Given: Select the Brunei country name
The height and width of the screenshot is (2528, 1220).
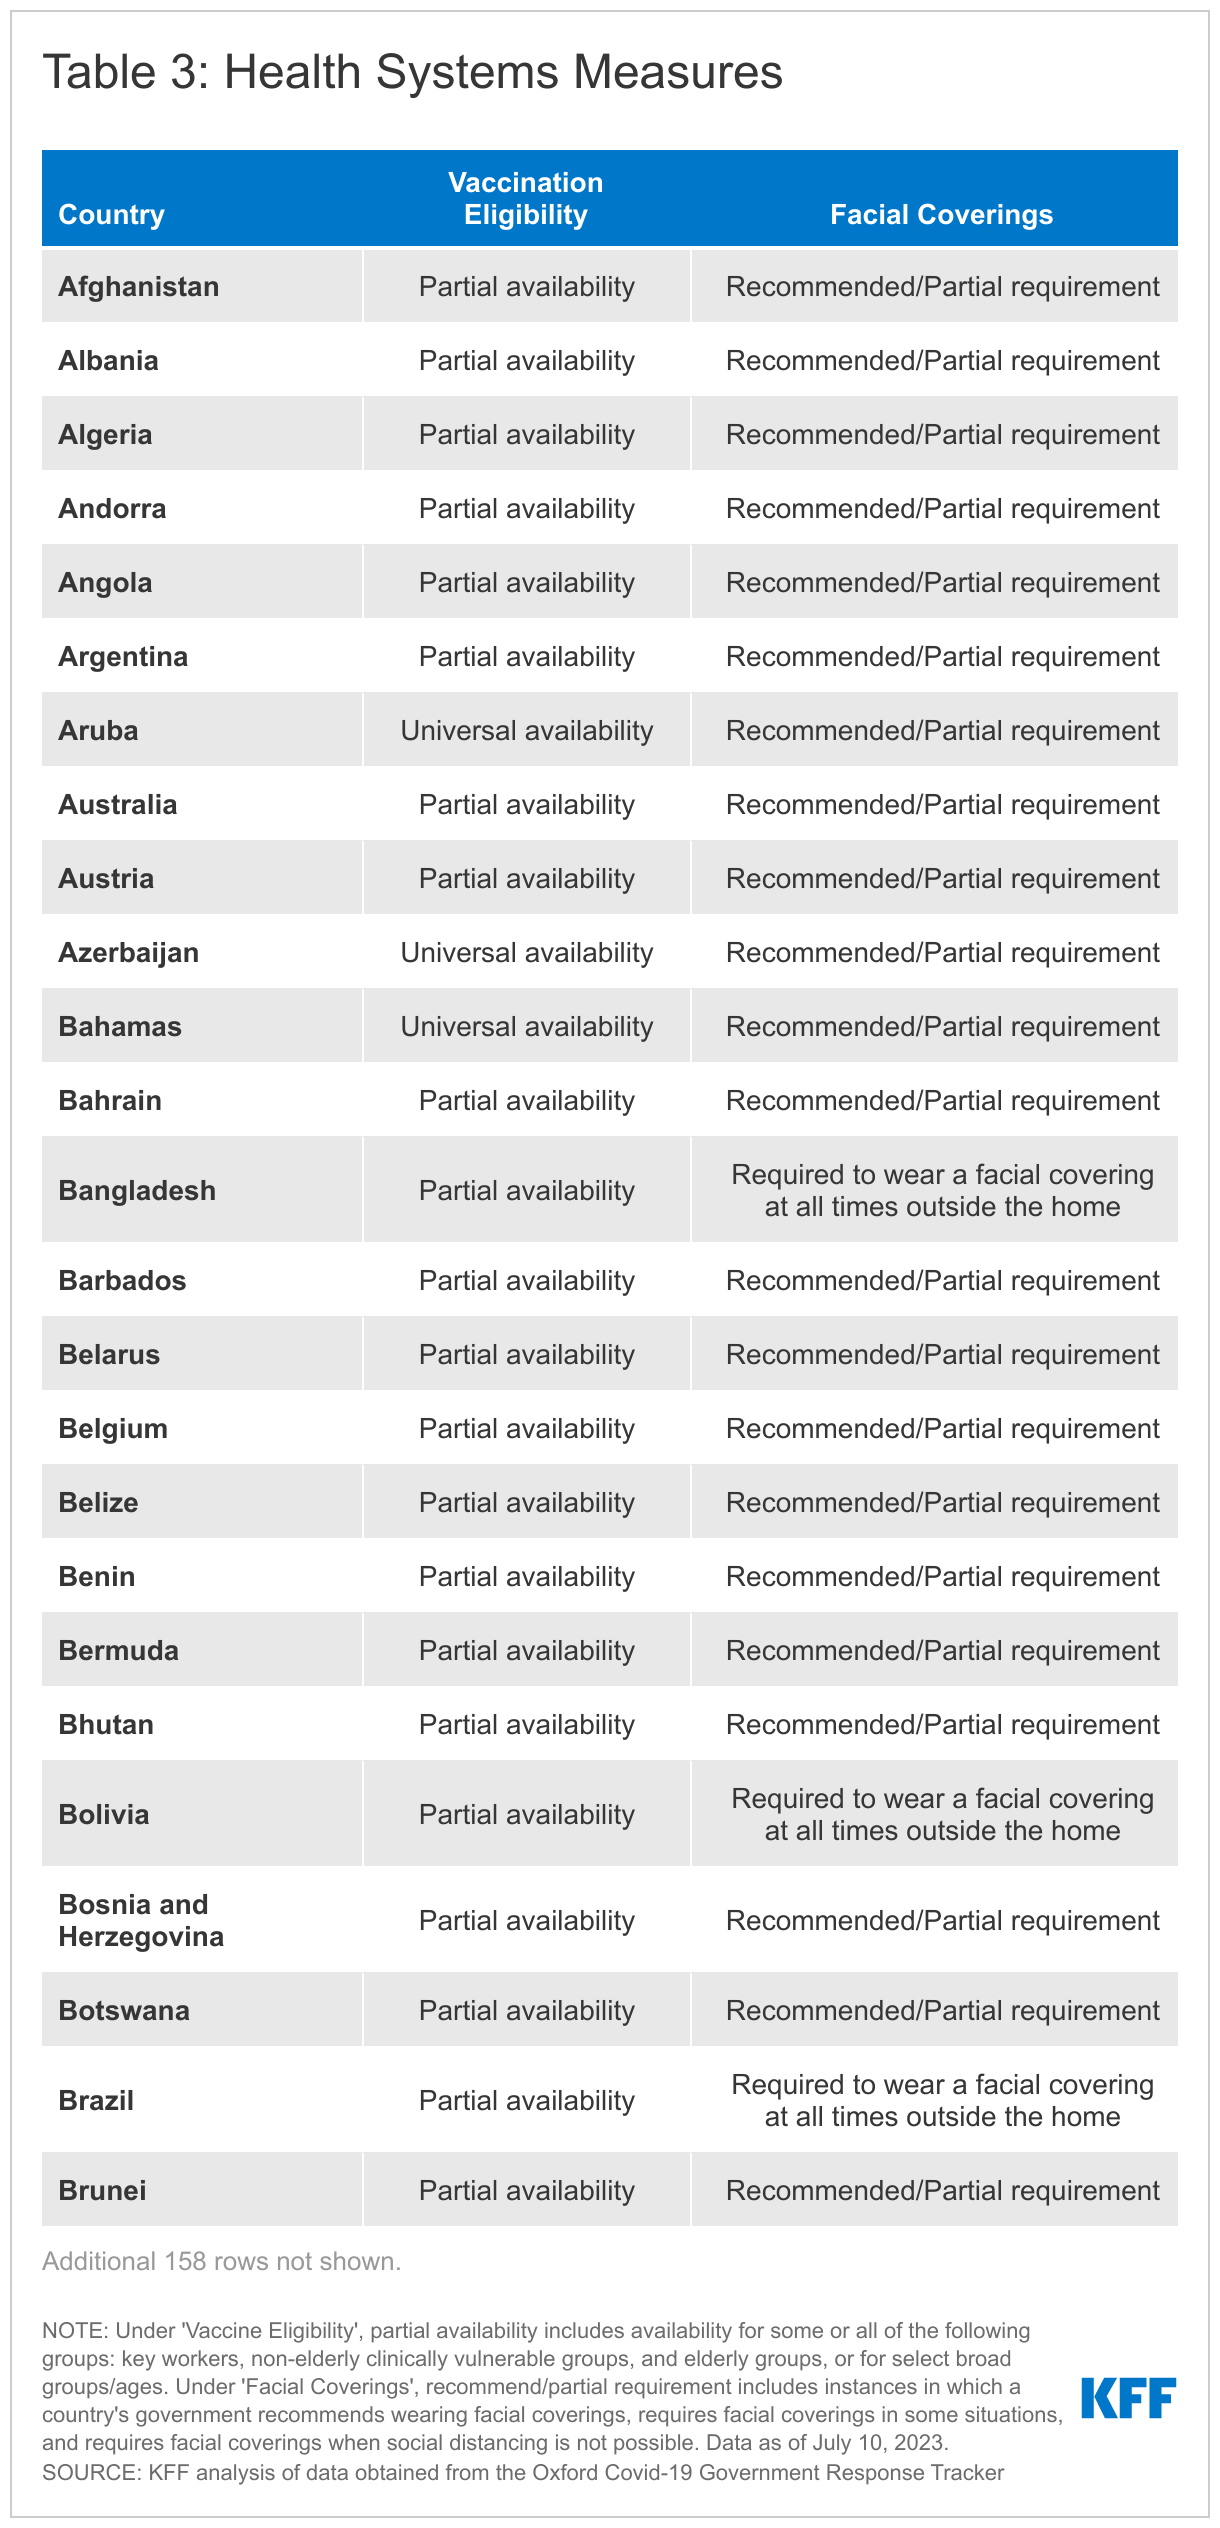Looking at the screenshot, I should (x=102, y=2190).
